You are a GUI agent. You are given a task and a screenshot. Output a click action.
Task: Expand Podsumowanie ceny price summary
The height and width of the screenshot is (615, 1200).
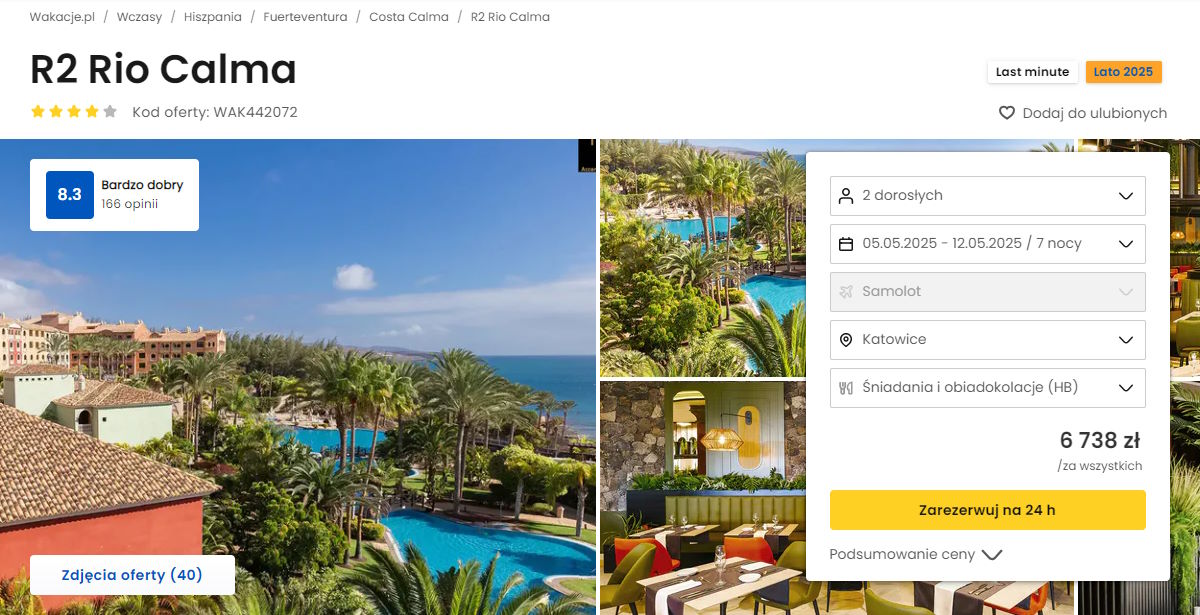(x=916, y=554)
